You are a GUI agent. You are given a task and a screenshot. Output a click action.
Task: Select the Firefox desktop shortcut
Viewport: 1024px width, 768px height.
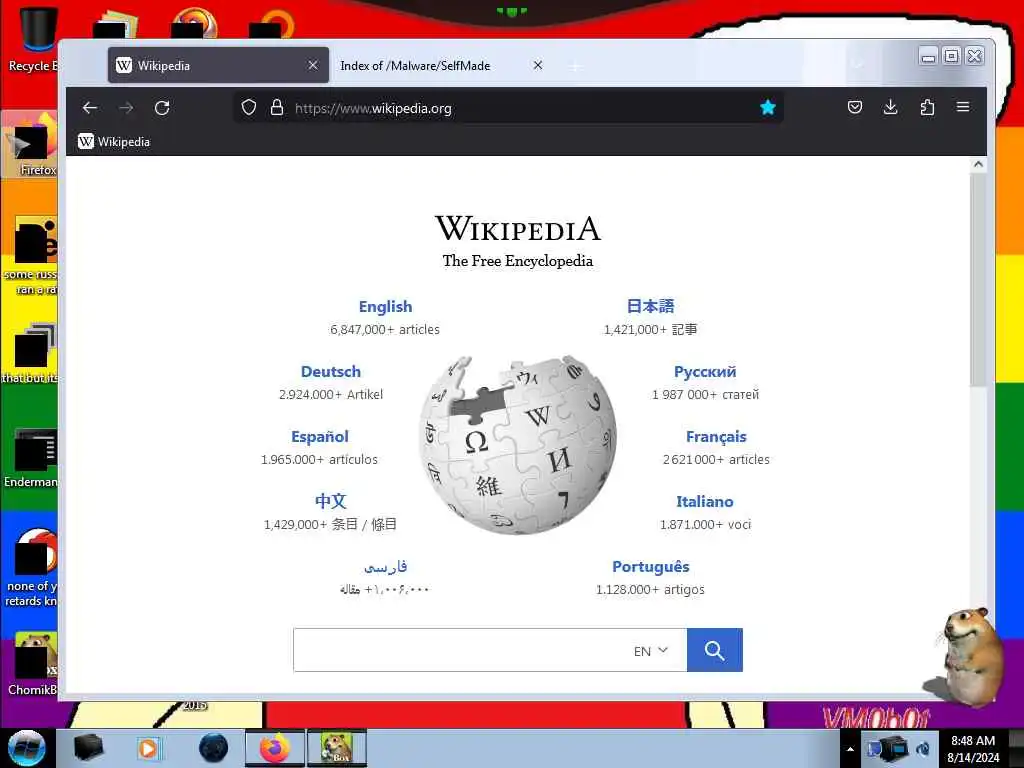pyautogui.click(x=30, y=145)
